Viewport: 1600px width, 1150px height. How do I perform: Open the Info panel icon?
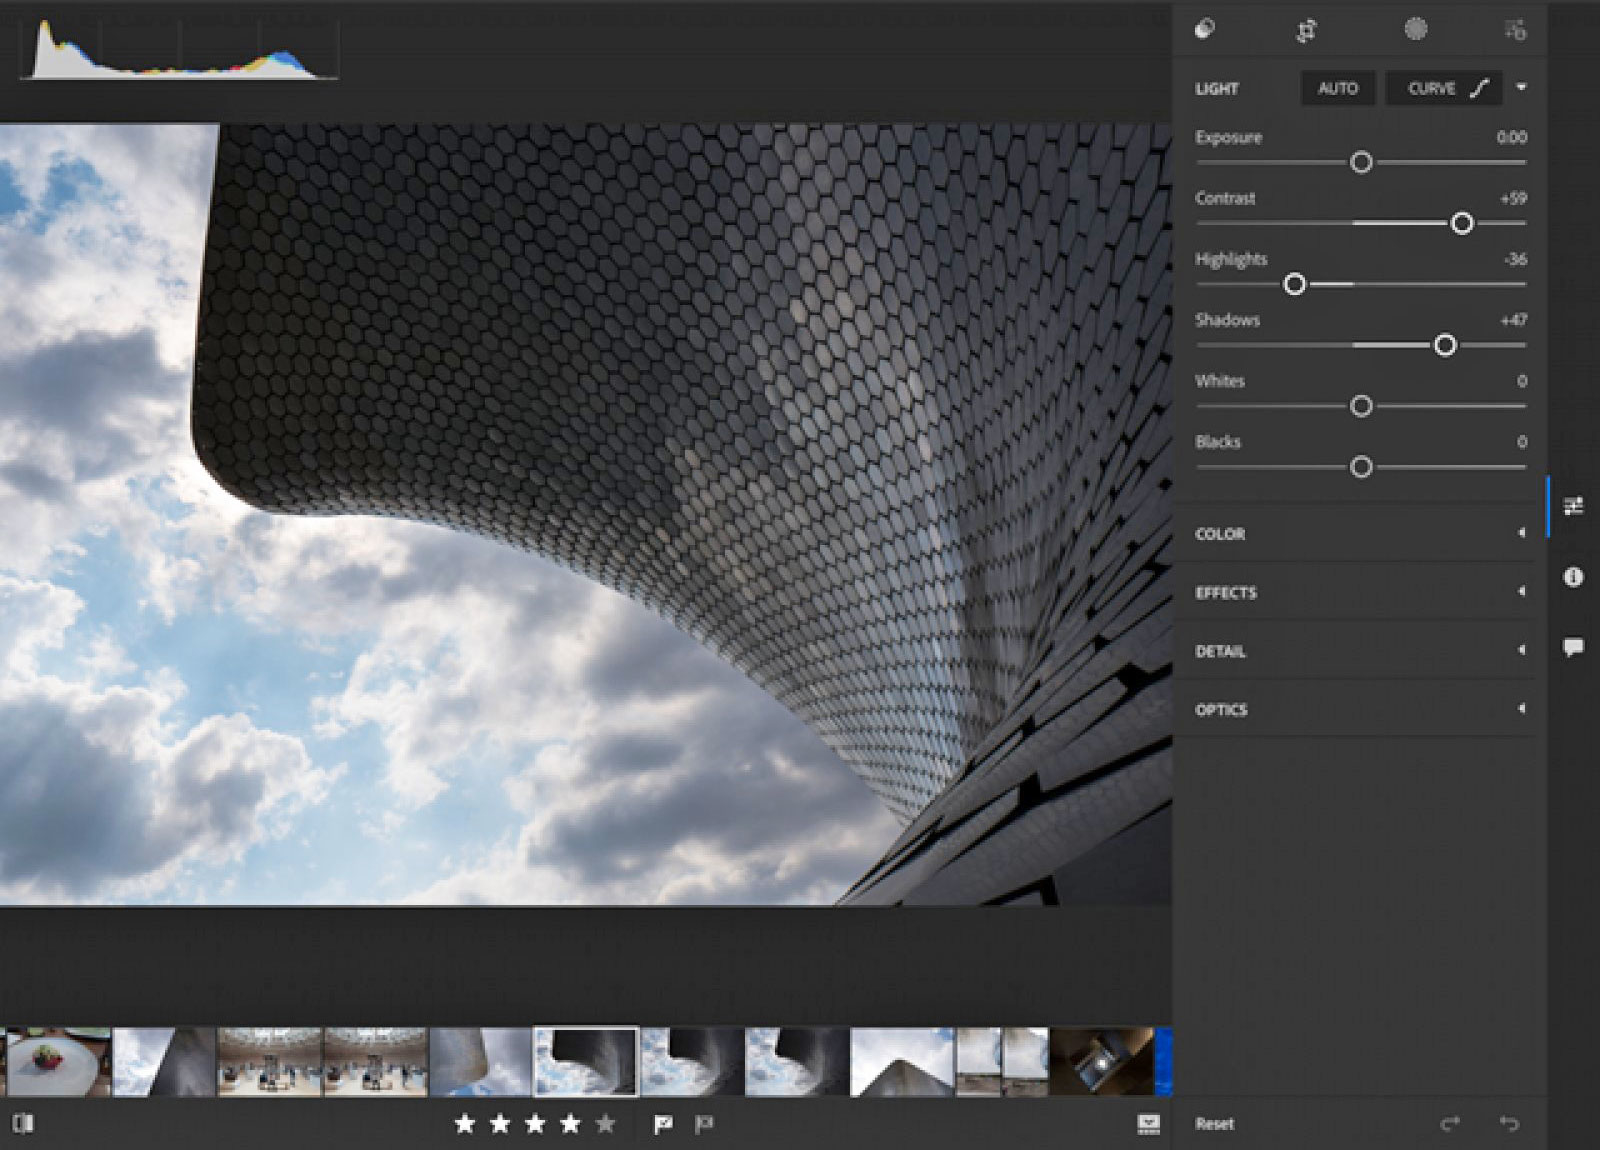pyautogui.click(x=1573, y=577)
